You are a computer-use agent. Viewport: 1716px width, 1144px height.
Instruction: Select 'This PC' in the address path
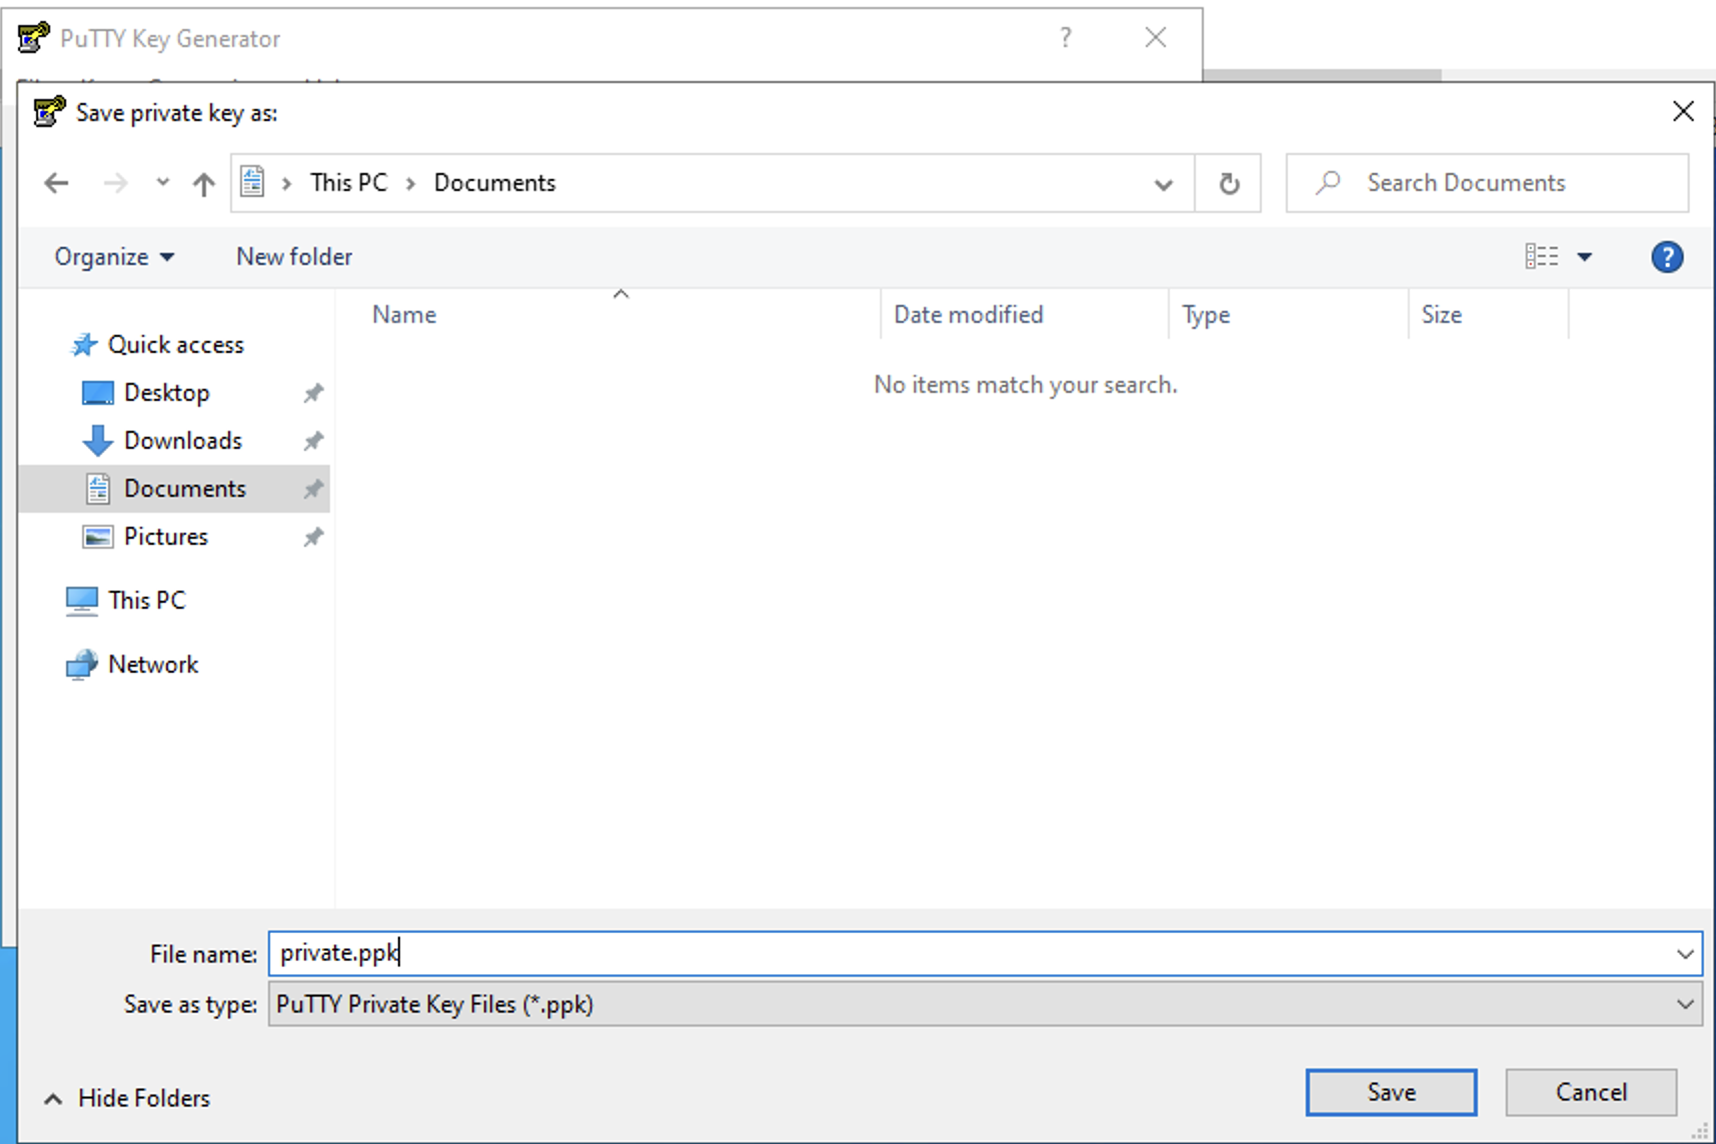click(348, 183)
